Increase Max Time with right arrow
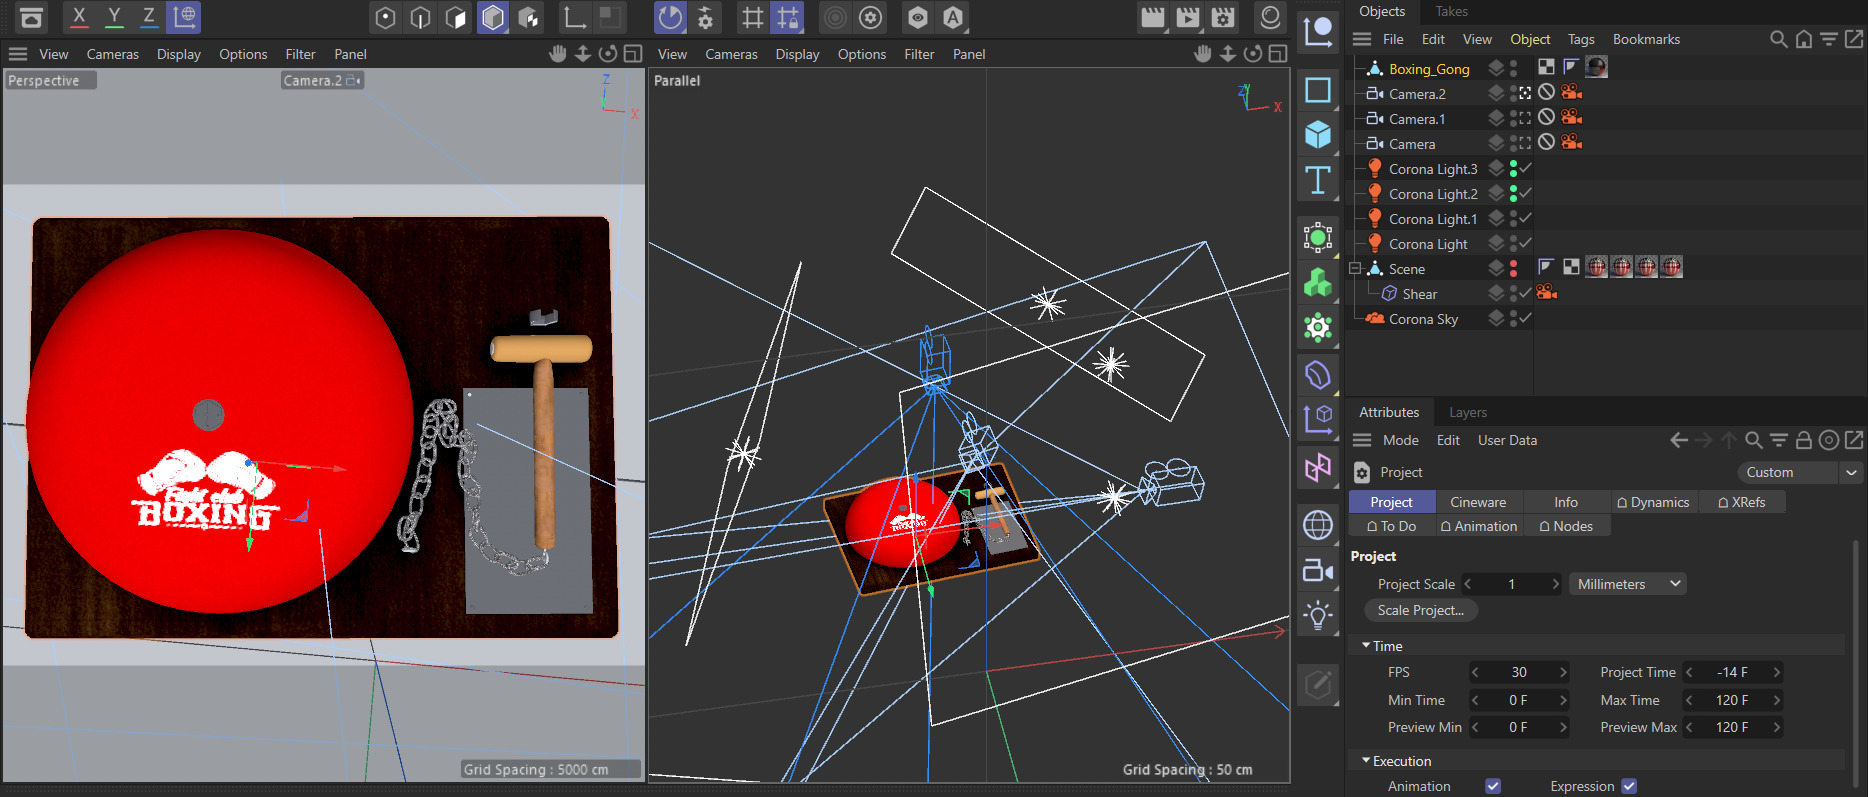The width and height of the screenshot is (1868, 797). (1777, 700)
